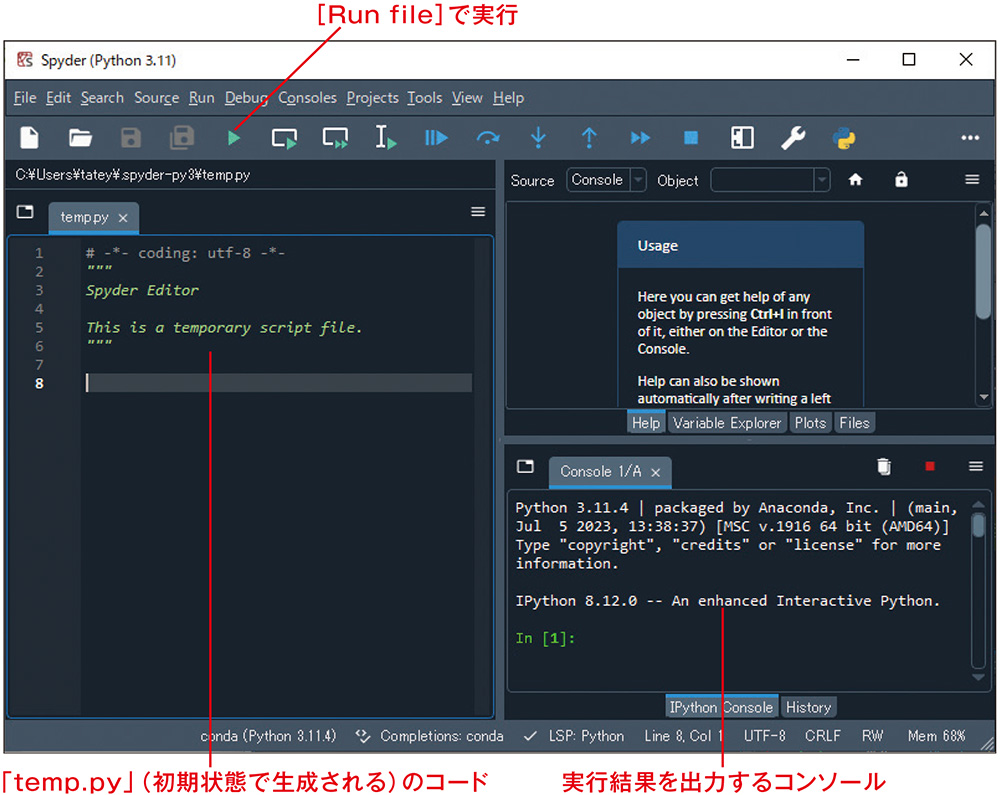Screen dimensions: 1000x795
Task: Click conda (Python 3.11.4) in status bar
Action: coord(268,736)
